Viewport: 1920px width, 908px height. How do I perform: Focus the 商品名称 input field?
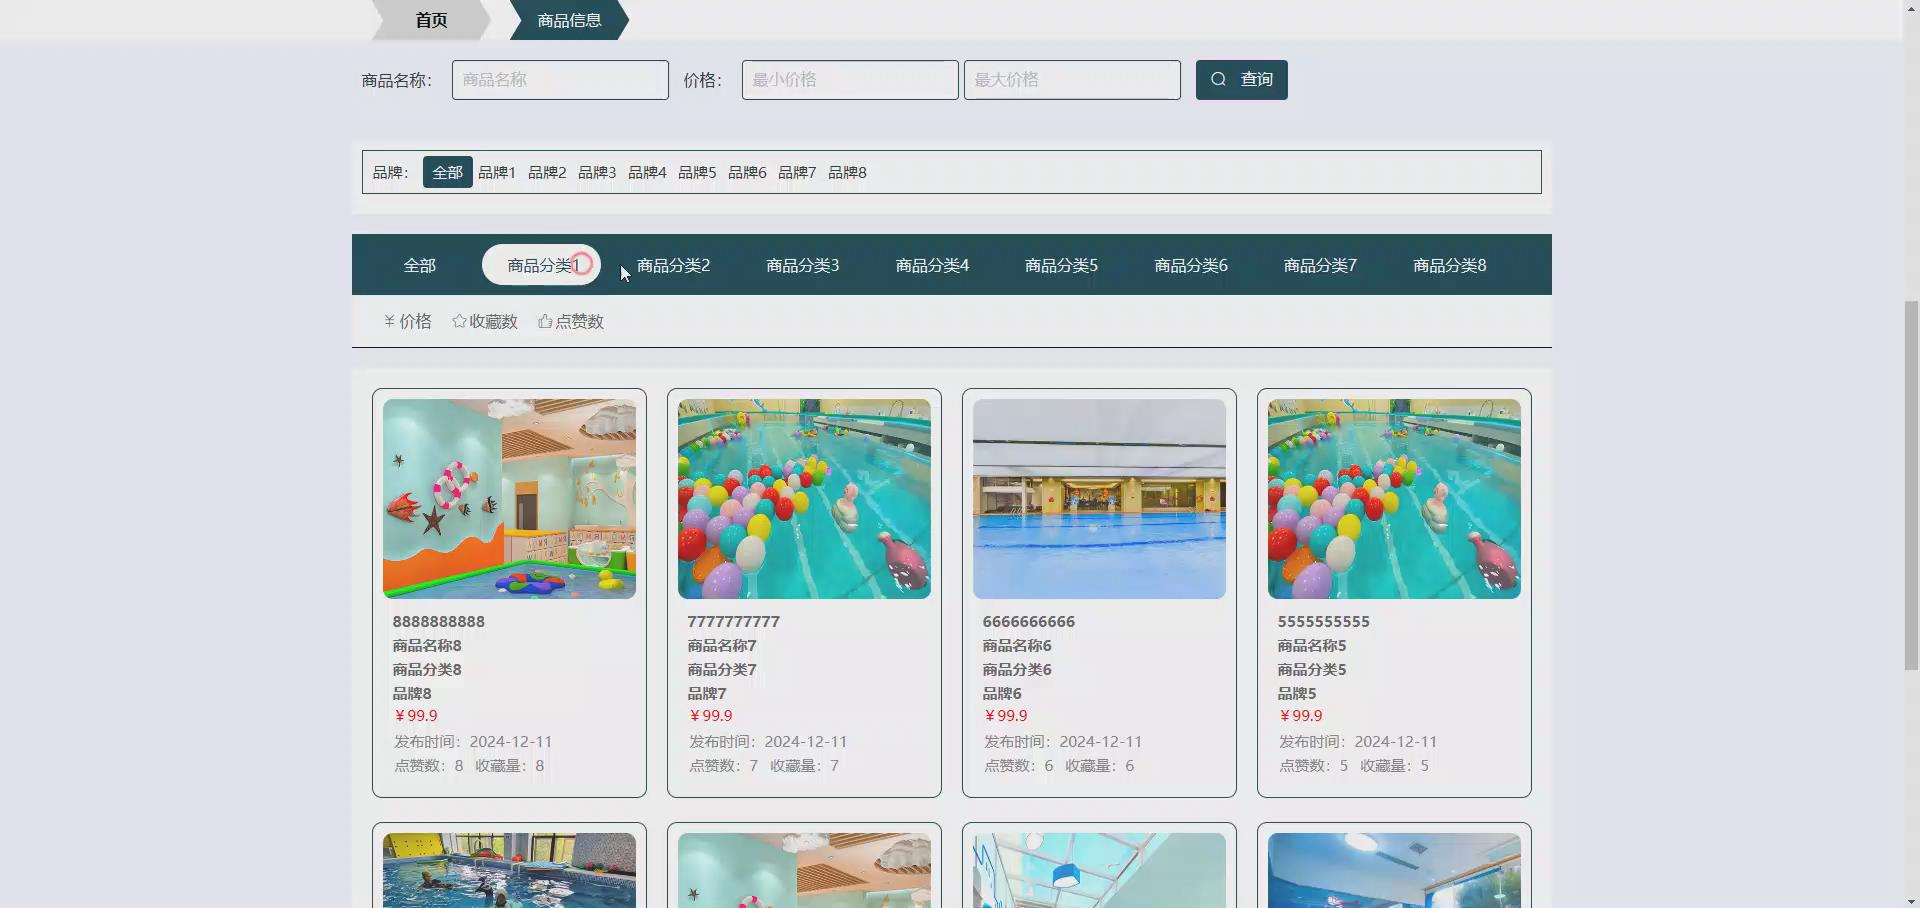[x=560, y=80]
